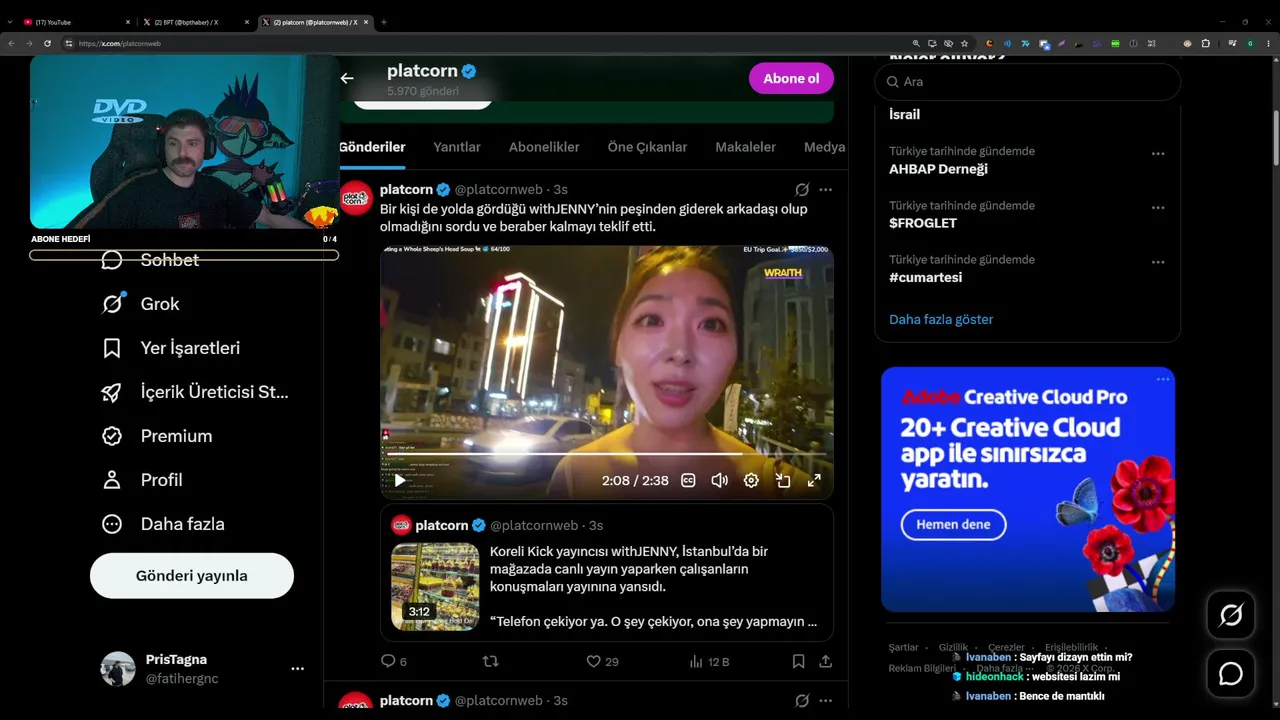Image resolution: width=1280 pixels, height=720 pixels.
Task: Open more options for AHBAP Derneği trend
Action: click(1158, 154)
